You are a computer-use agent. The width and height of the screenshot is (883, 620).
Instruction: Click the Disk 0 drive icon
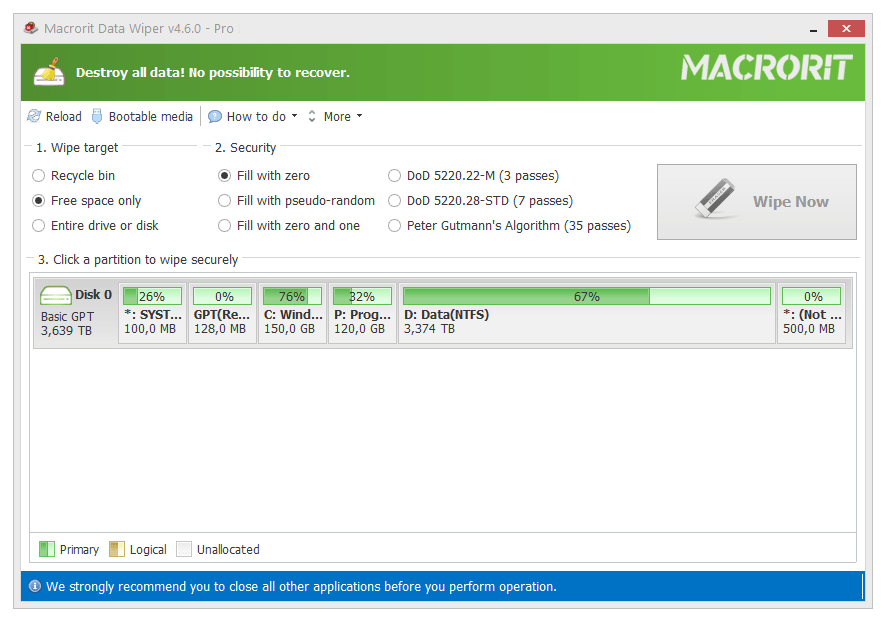point(56,295)
